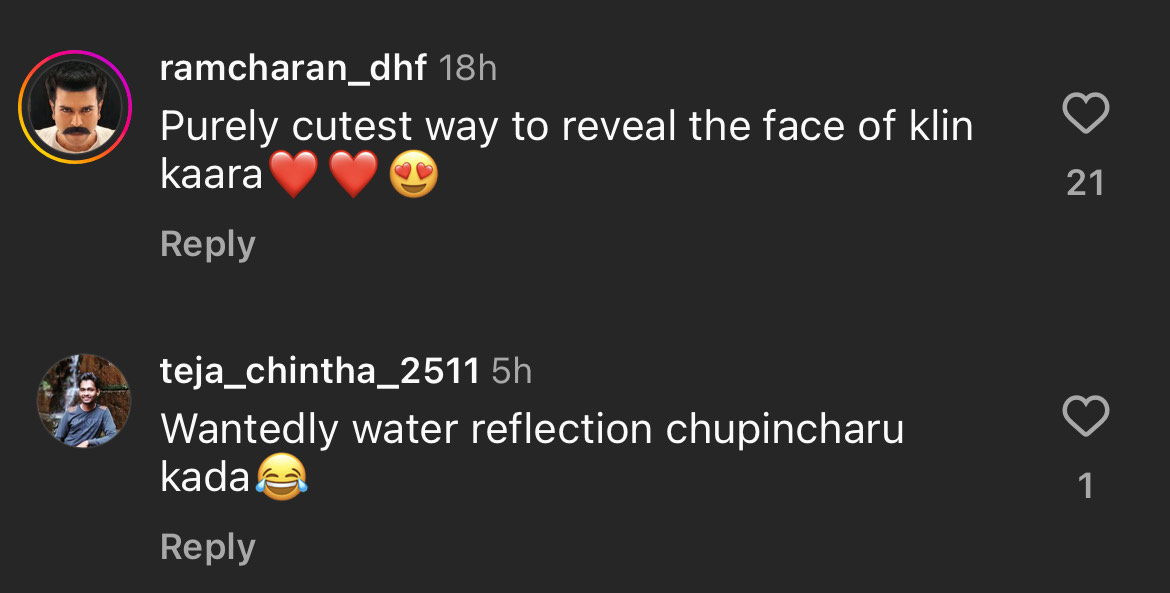Like the comment by ramcharan_dhf

click(x=1085, y=113)
